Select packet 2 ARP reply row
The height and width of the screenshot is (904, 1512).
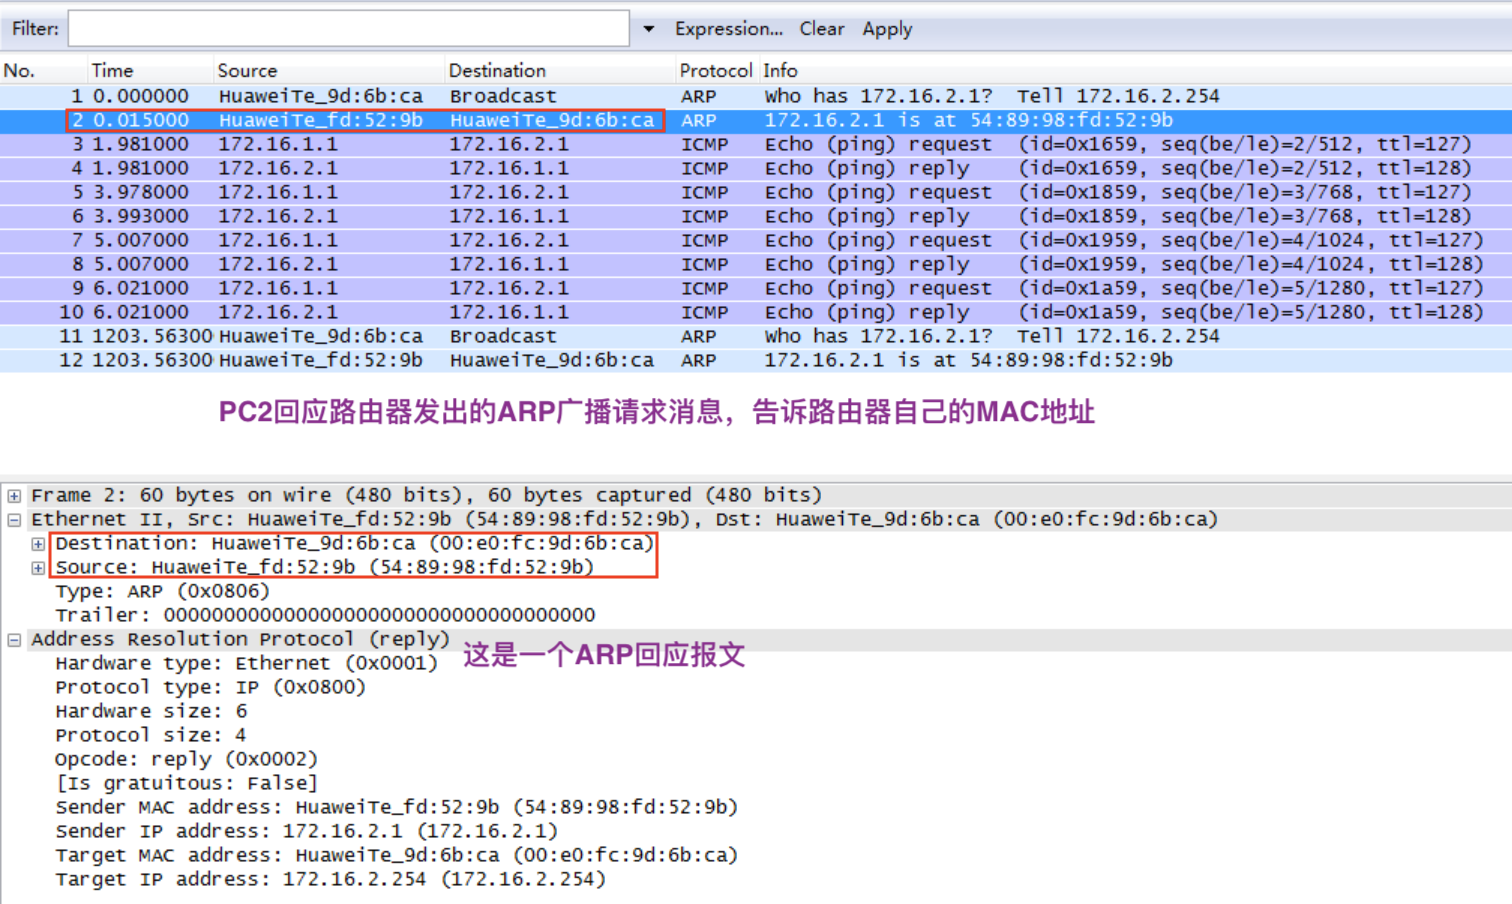pyautogui.click(x=756, y=120)
